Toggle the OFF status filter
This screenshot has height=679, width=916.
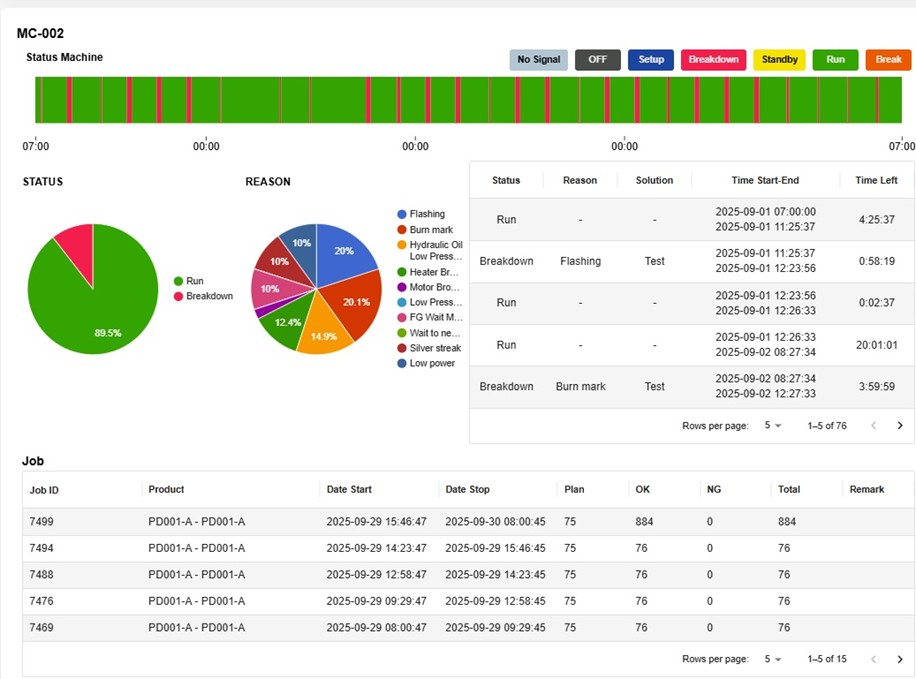tap(597, 60)
